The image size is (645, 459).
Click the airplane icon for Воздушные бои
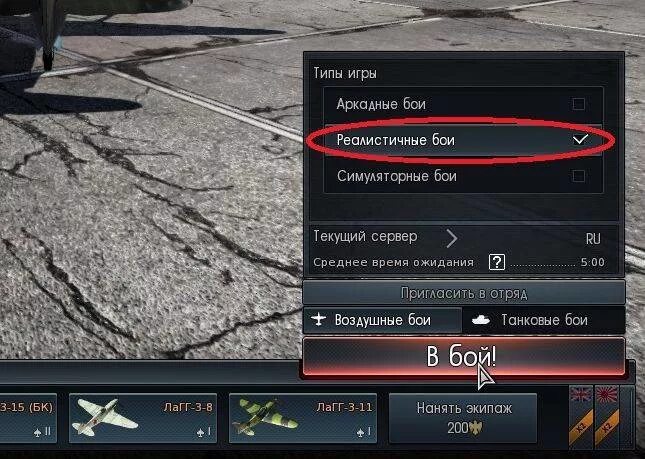tap(318, 320)
